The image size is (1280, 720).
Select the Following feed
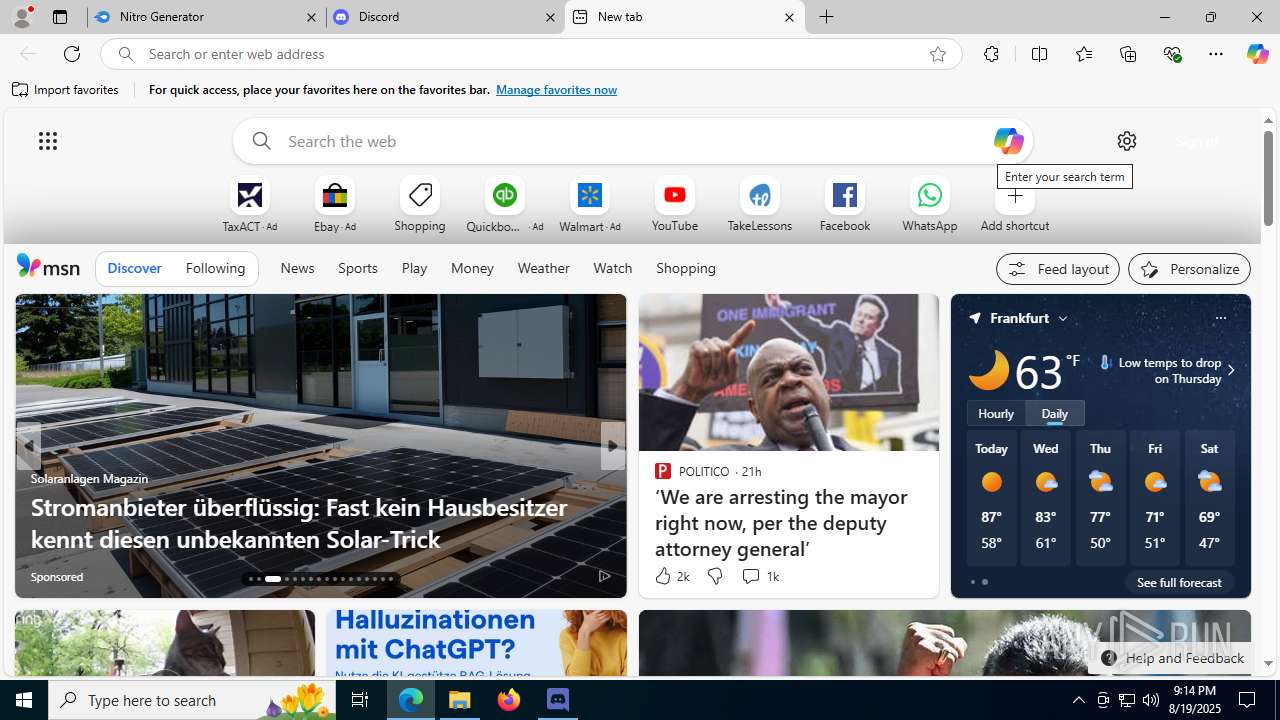[x=215, y=268]
